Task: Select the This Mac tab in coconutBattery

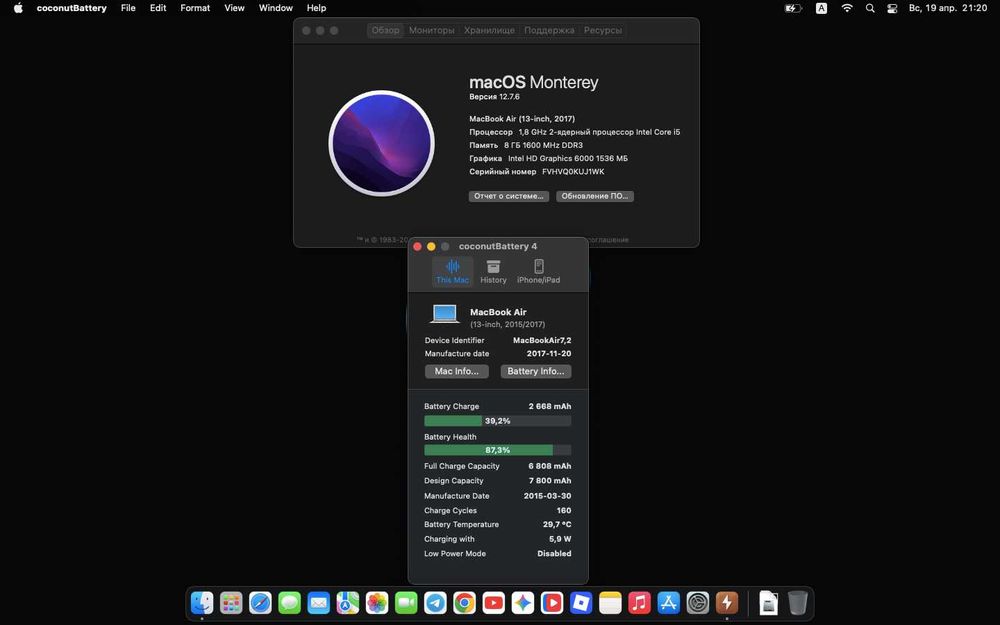Action: [x=452, y=272]
